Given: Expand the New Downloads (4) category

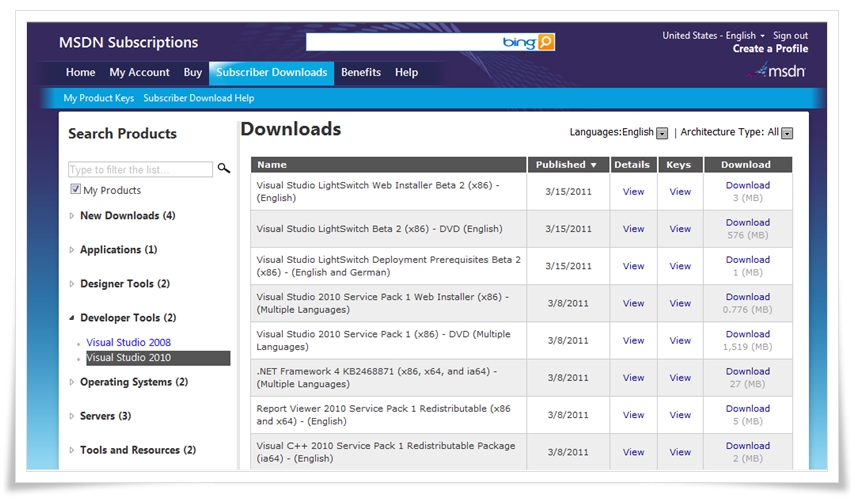Looking at the screenshot, I should (71, 216).
